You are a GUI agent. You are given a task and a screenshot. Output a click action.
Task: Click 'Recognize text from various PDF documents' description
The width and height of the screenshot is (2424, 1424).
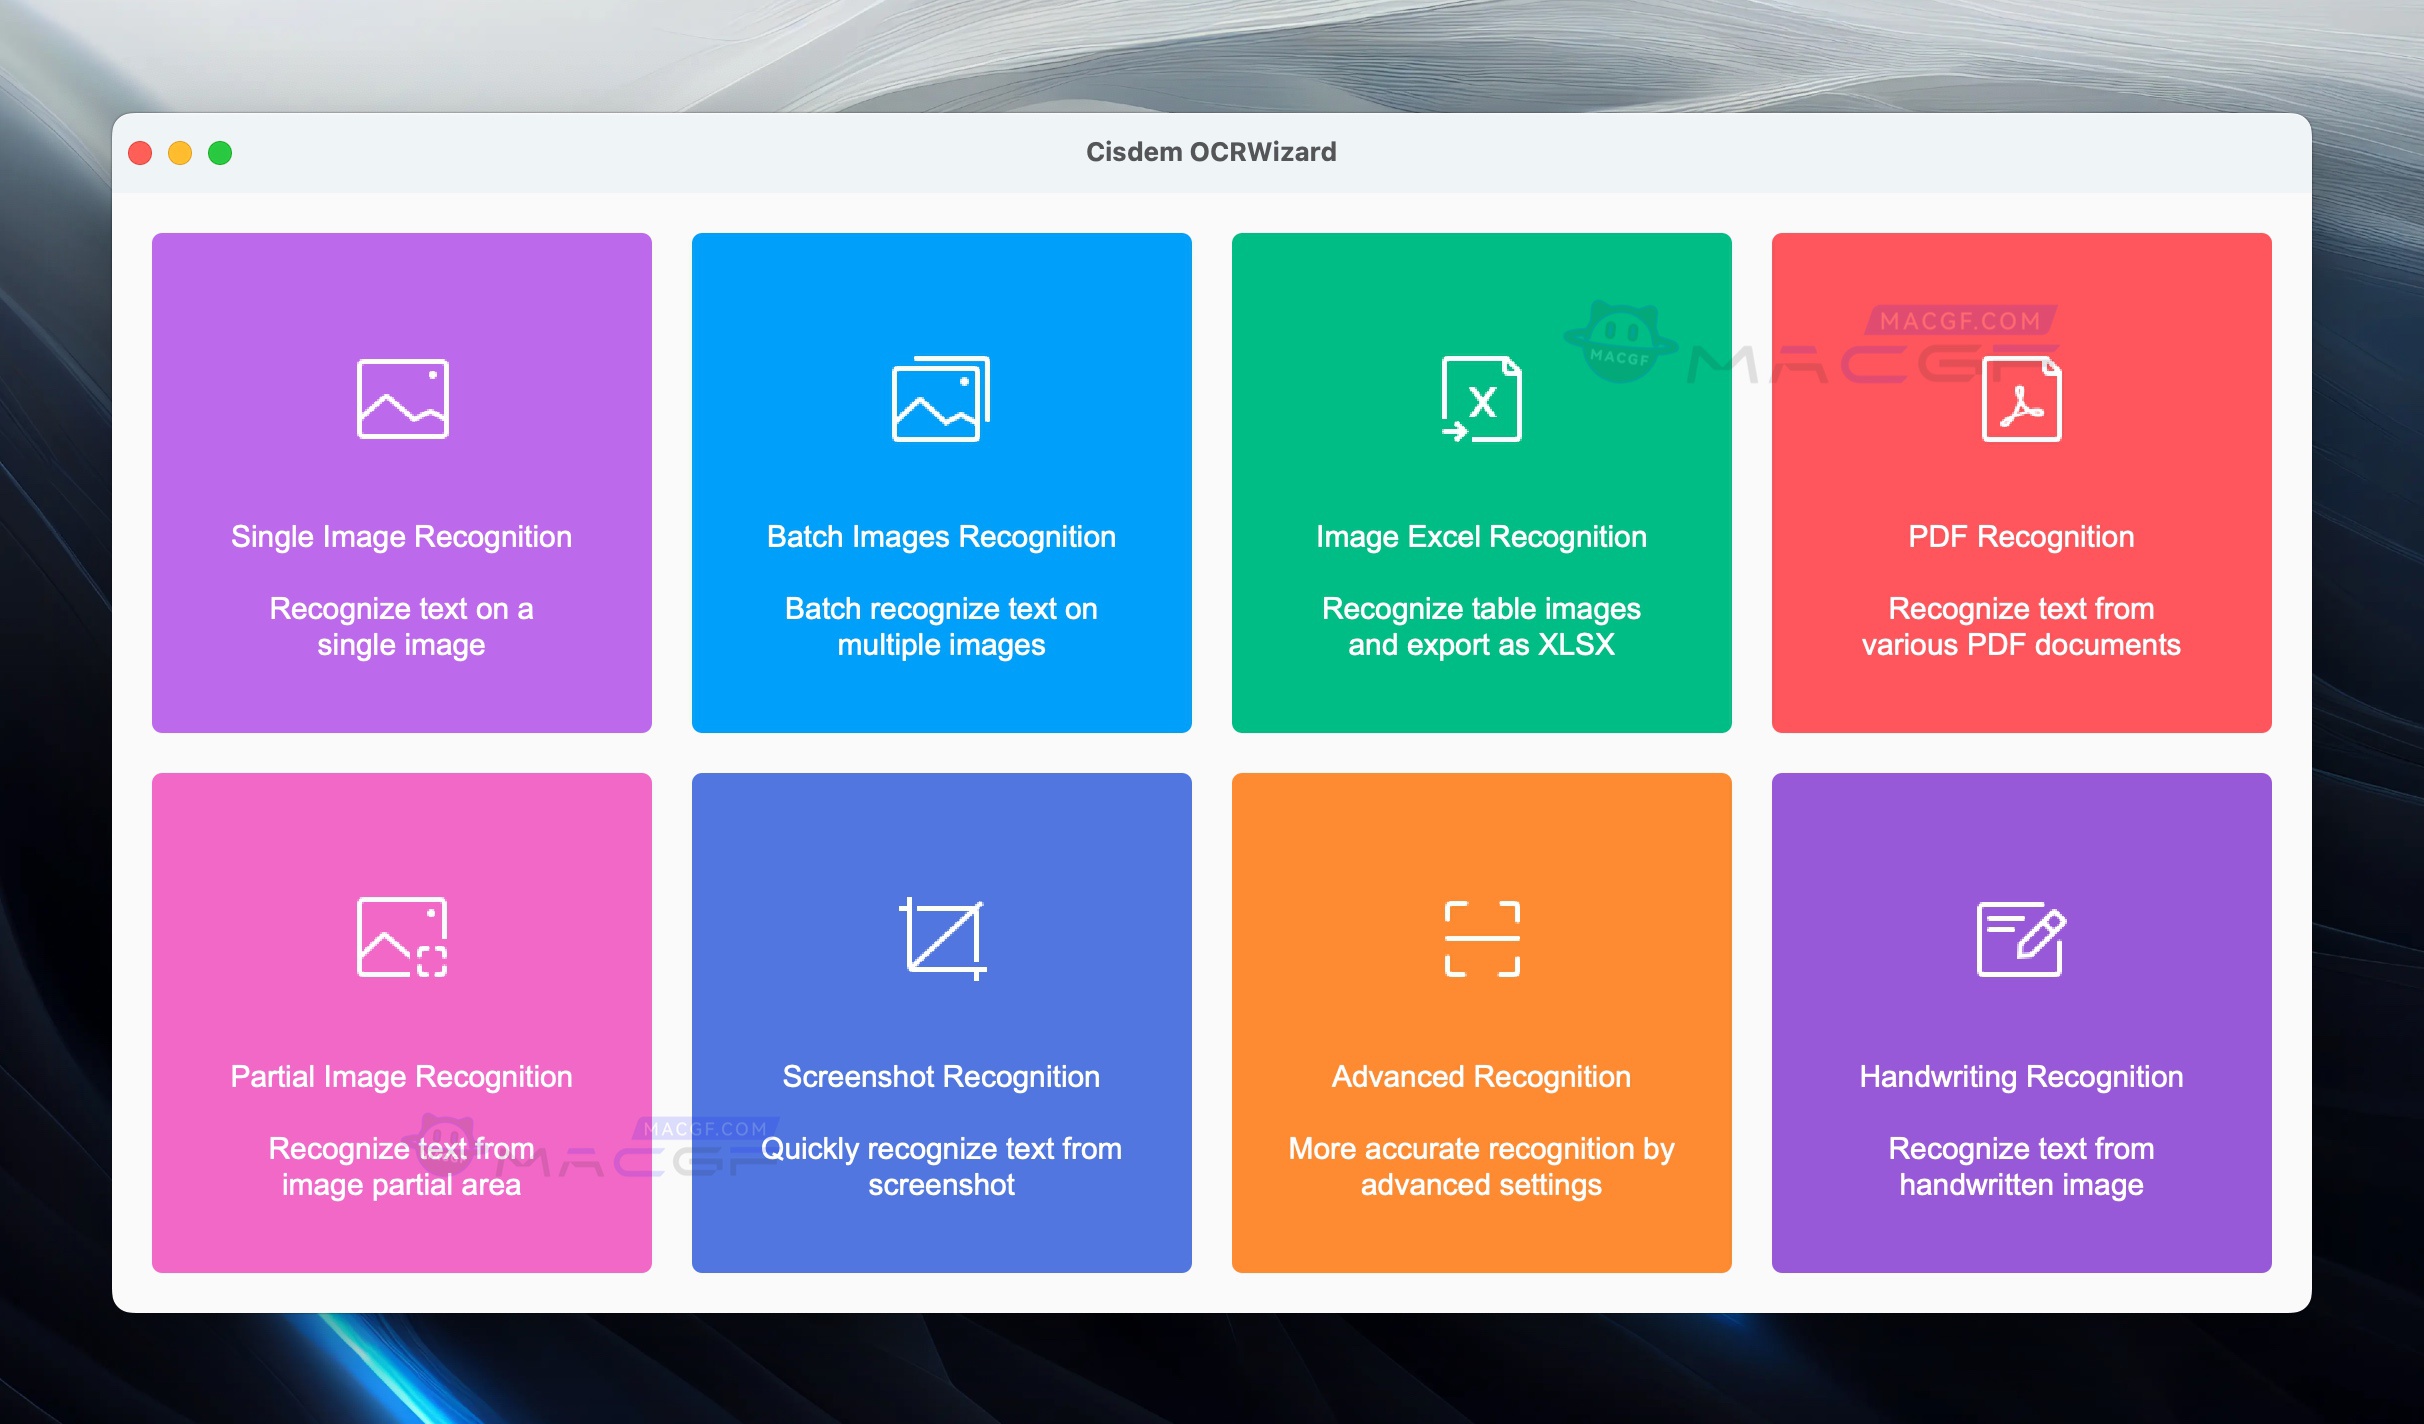coord(2021,626)
